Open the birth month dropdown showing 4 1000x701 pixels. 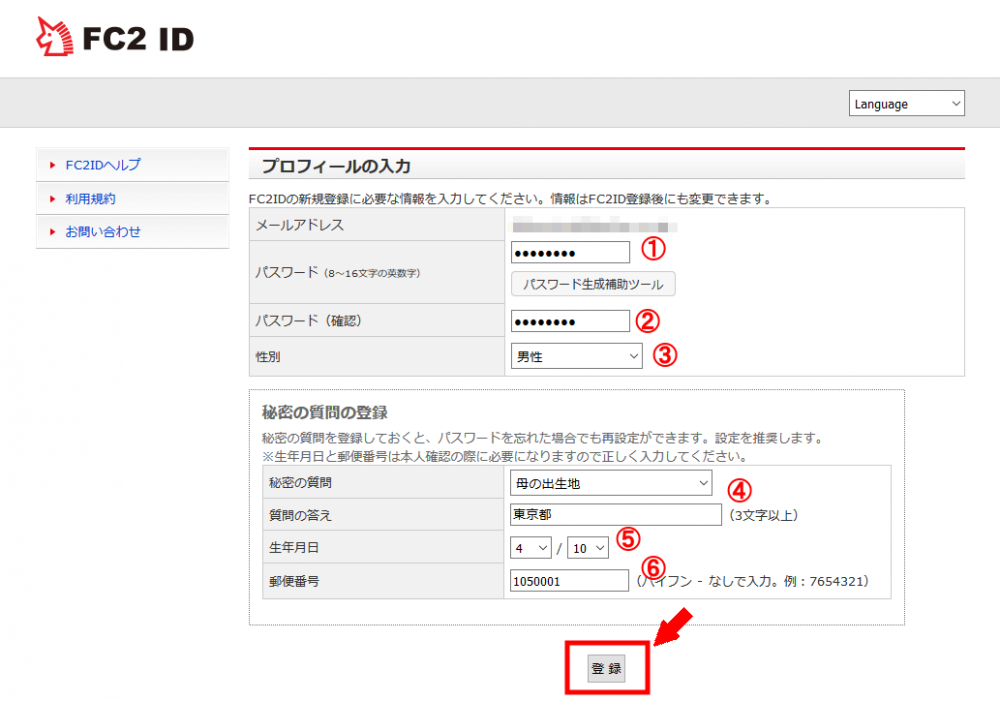point(531,548)
